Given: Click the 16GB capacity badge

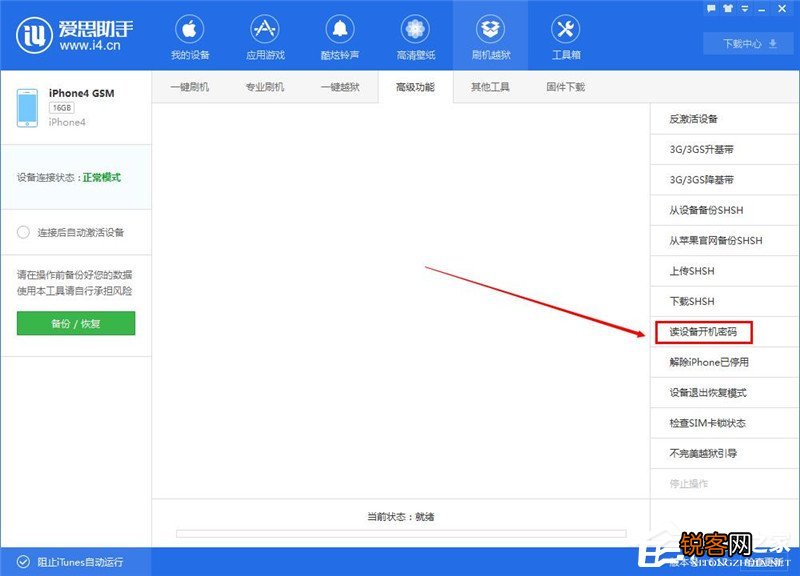Looking at the screenshot, I should pyautogui.click(x=62, y=108).
